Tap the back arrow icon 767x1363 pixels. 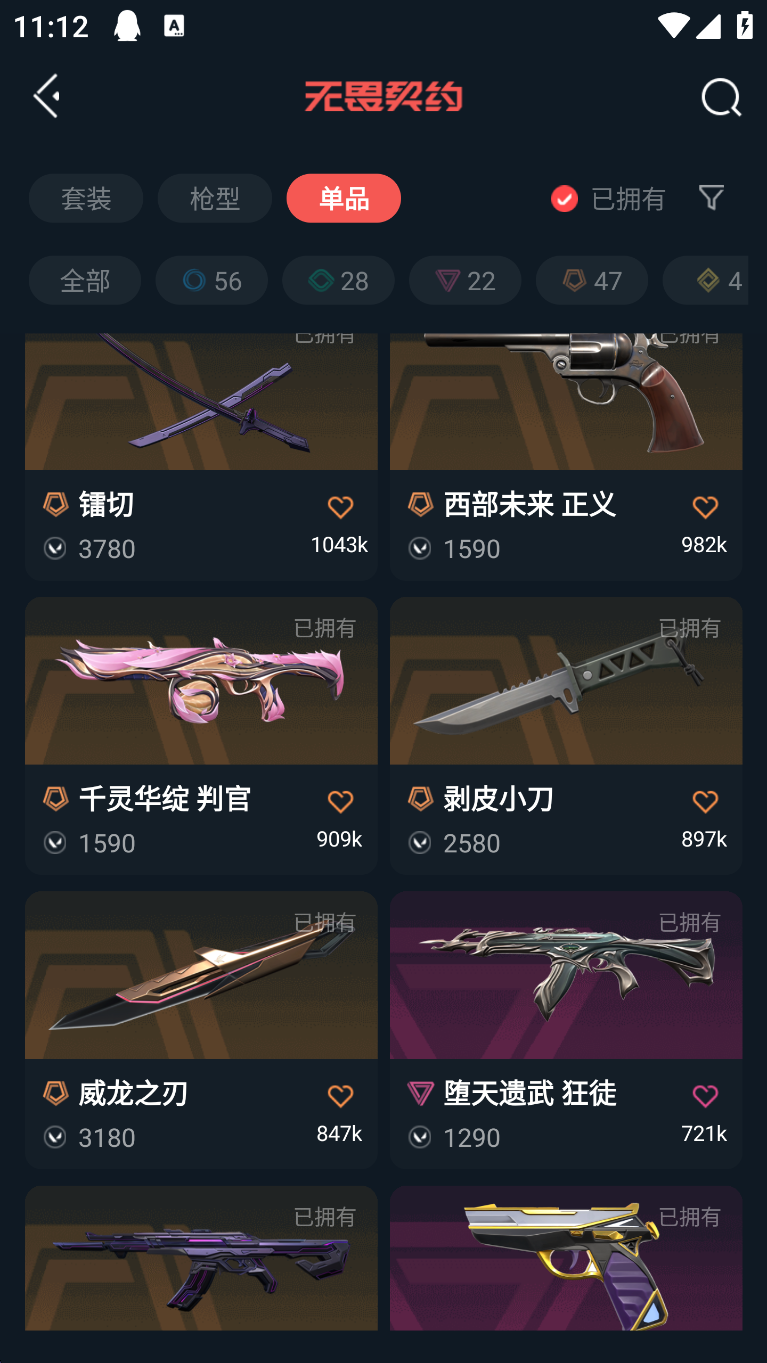pyautogui.click(x=47, y=96)
